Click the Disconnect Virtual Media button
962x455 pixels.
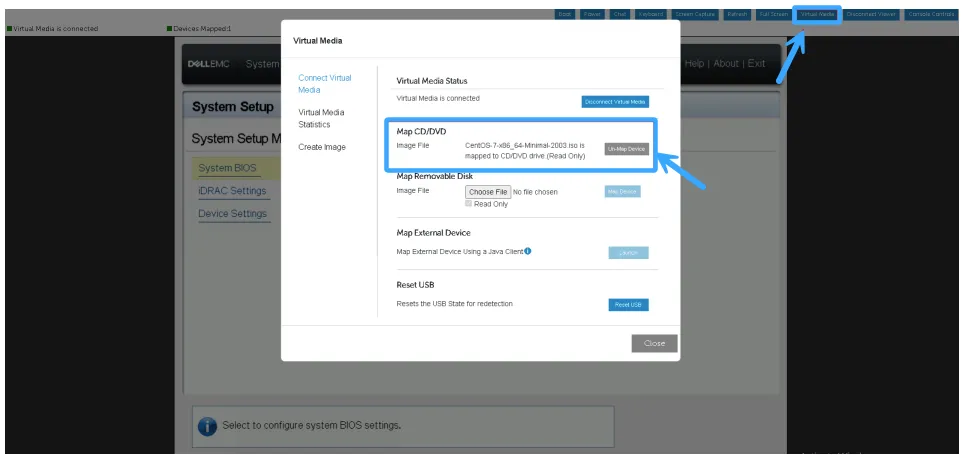coord(615,102)
